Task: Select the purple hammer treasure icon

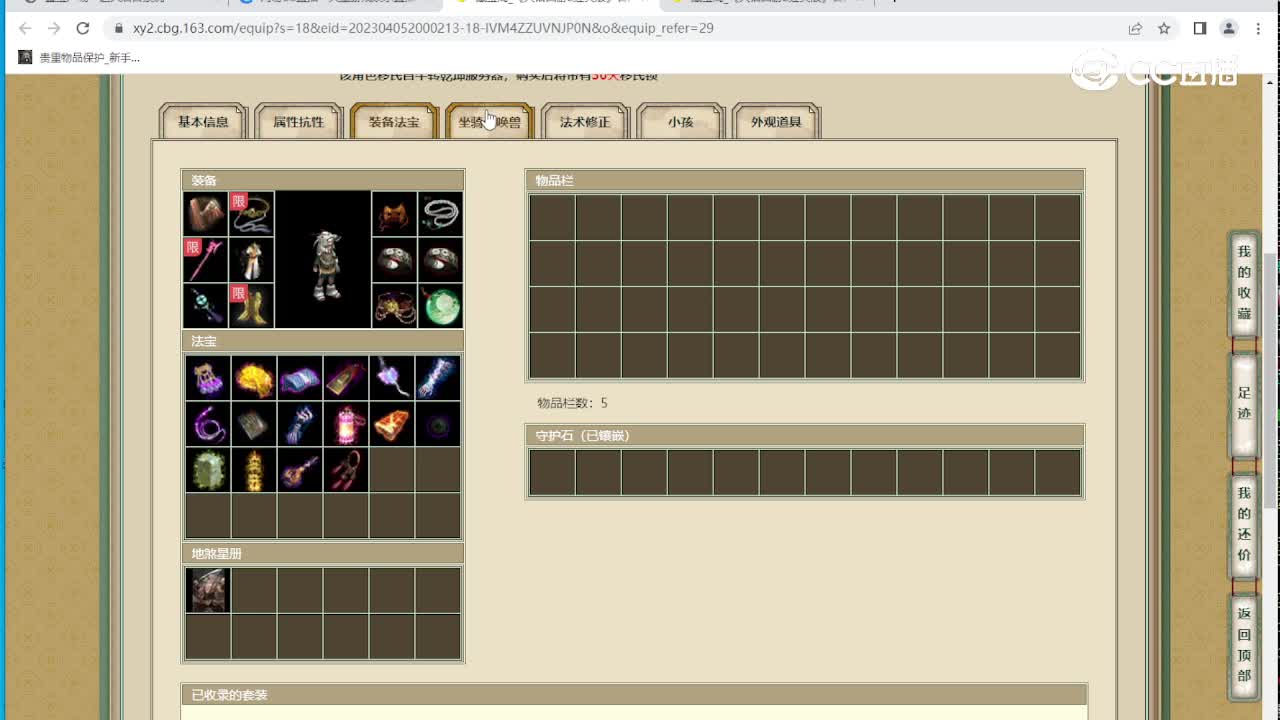Action: [x=392, y=378]
